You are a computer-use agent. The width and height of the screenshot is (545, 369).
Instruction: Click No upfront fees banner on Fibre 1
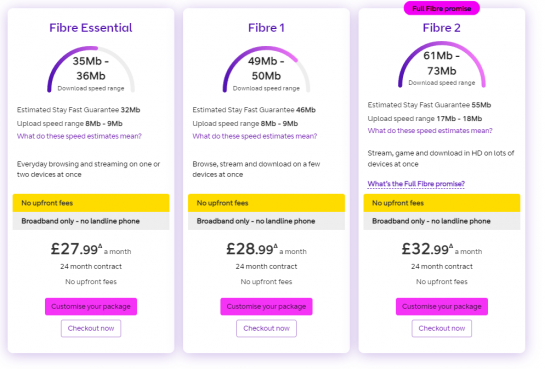point(266,203)
